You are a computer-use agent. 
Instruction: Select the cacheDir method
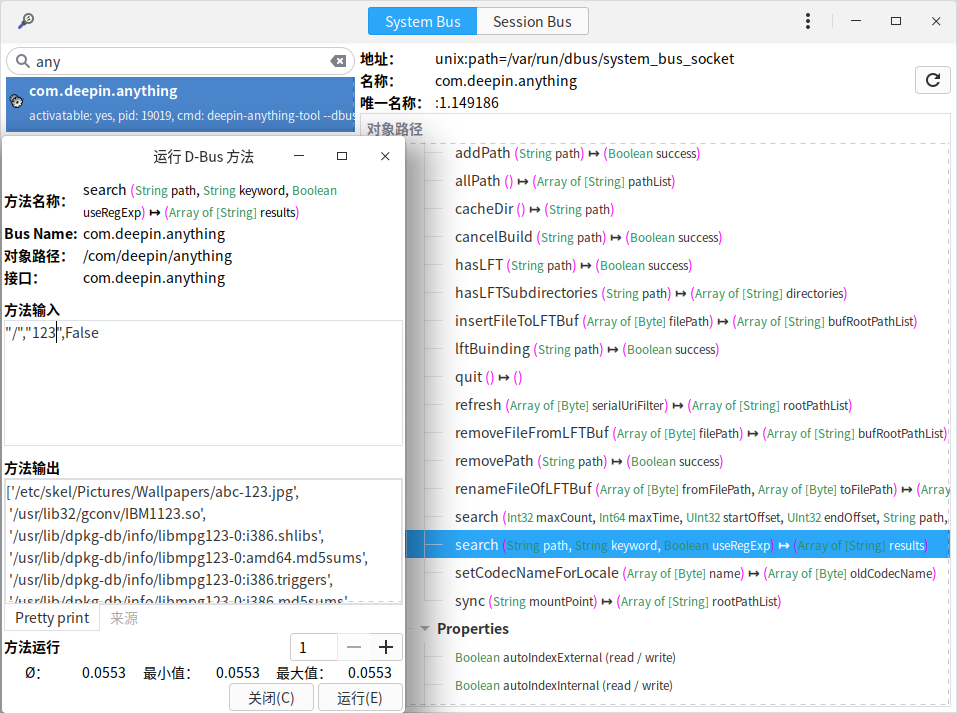click(x=534, y=209)
